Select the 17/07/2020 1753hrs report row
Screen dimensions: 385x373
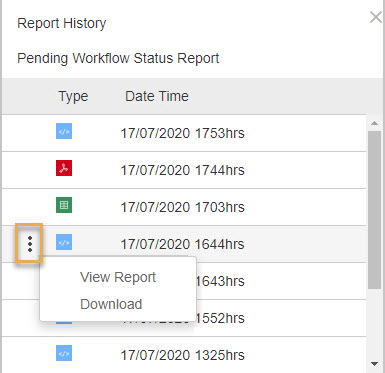point(184,133)
